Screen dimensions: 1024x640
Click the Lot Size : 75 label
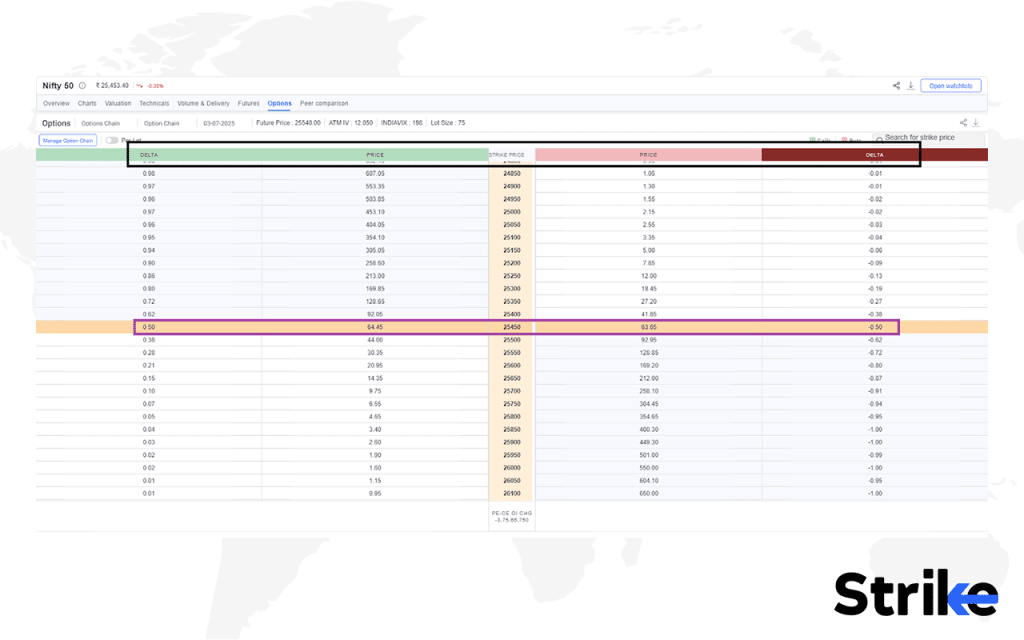coord(448,123)
